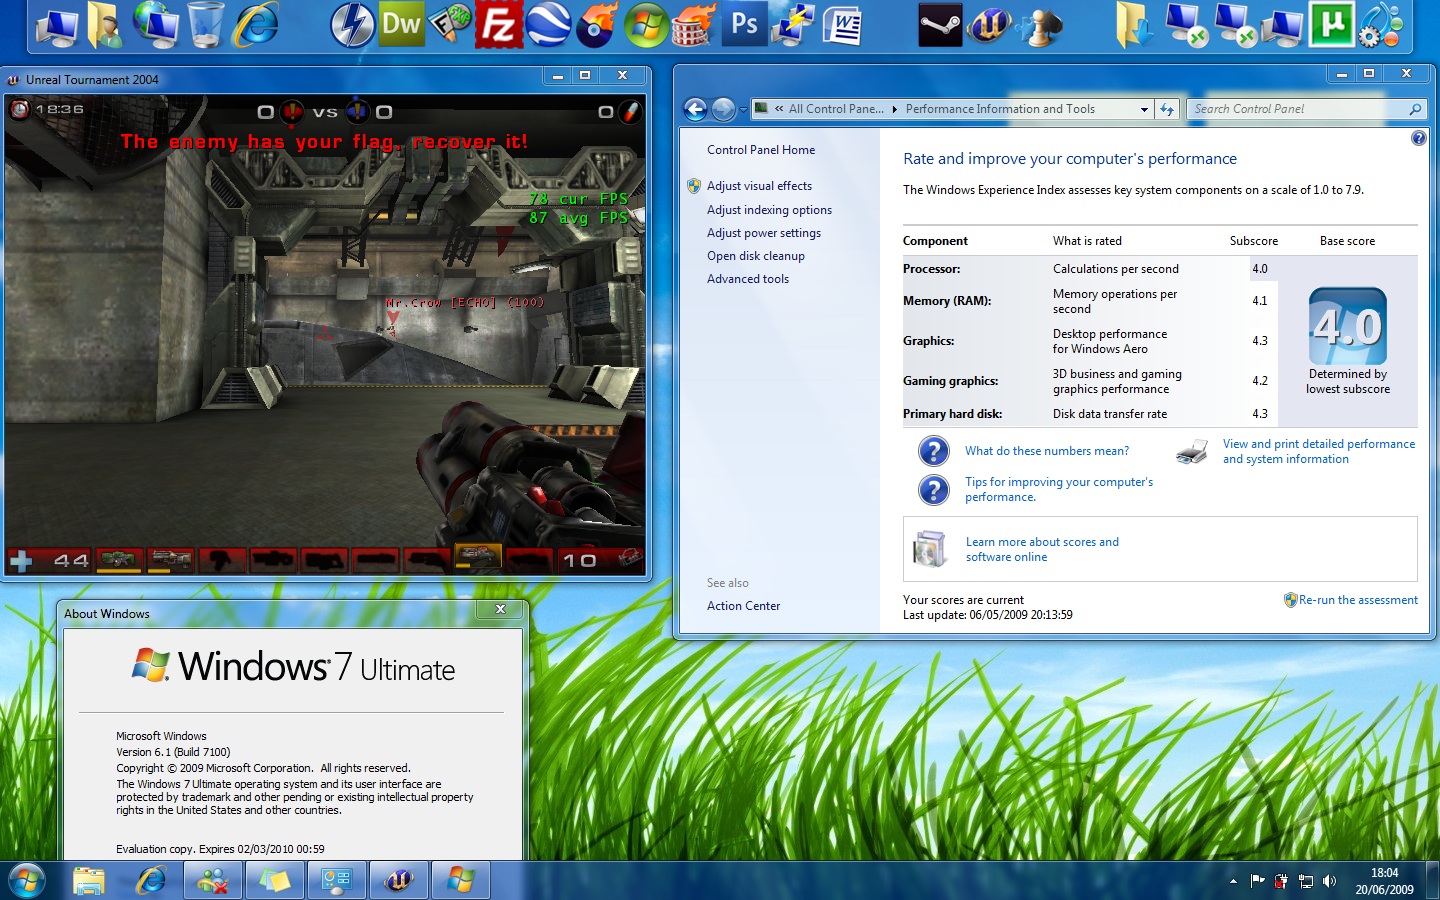Click Re-run the assessment
Image resolution: width=1440 pixels, height=900 pixels.
click(1357, 600)
